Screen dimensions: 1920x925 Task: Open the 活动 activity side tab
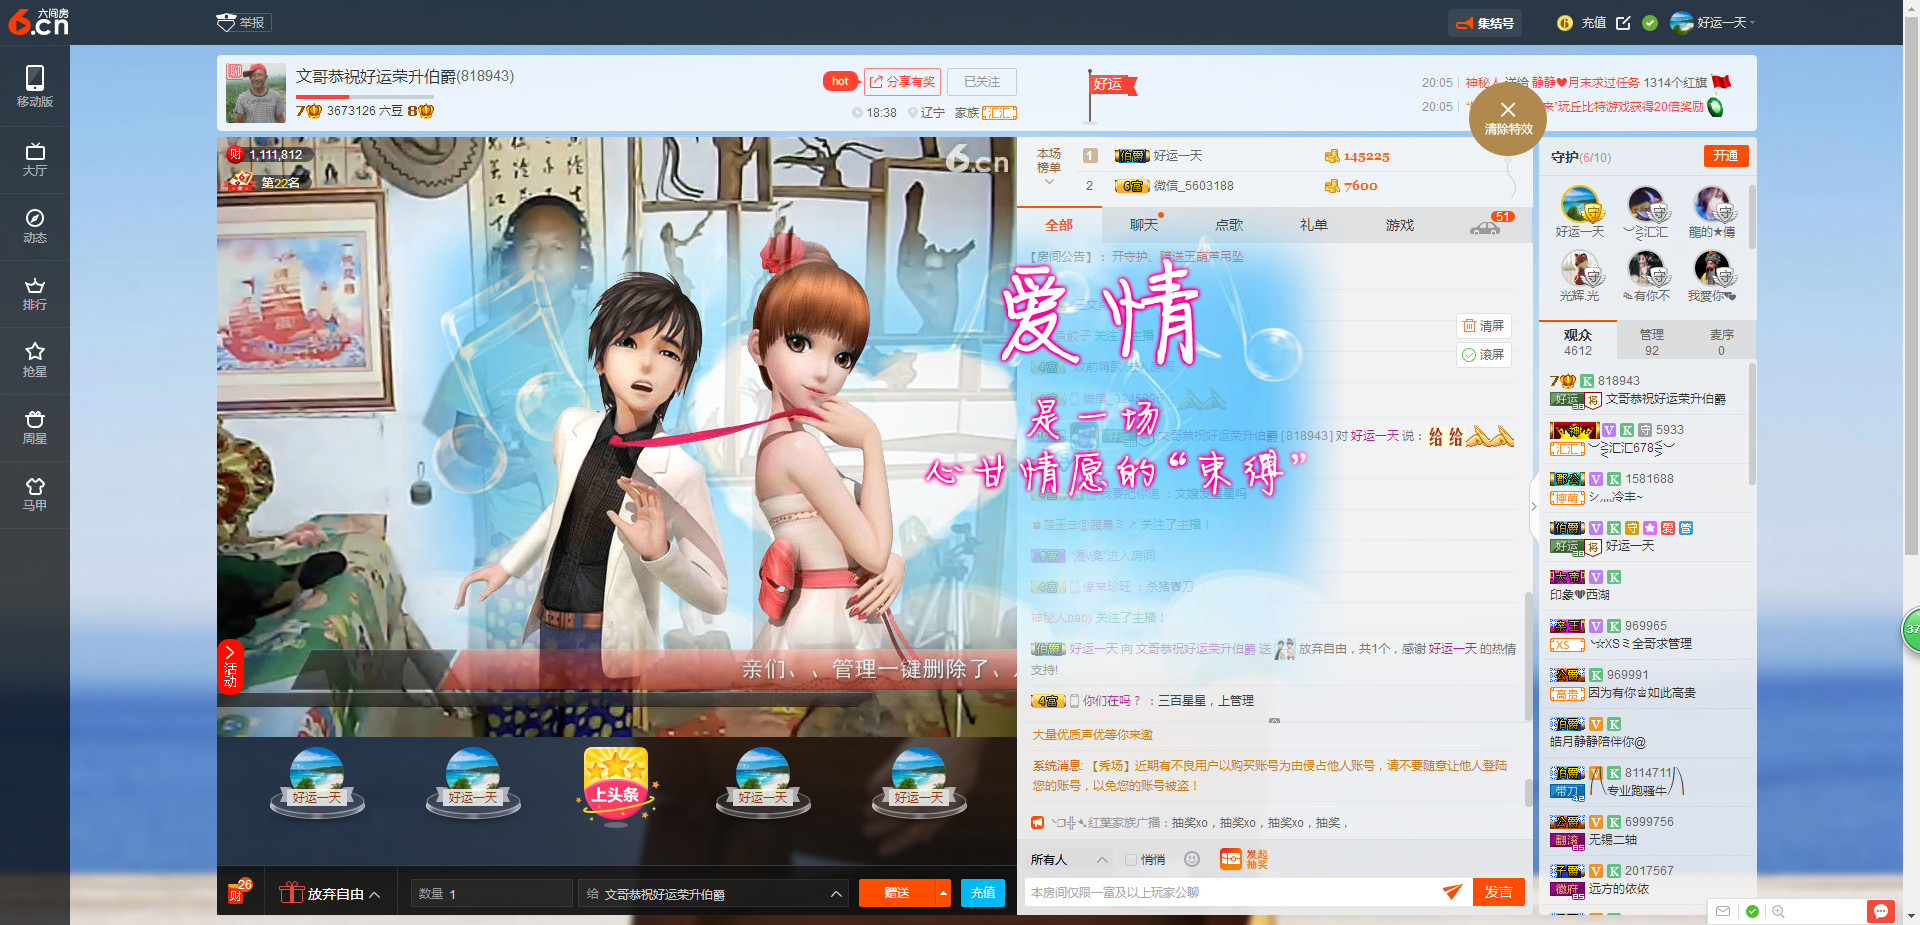click(230, 666)
